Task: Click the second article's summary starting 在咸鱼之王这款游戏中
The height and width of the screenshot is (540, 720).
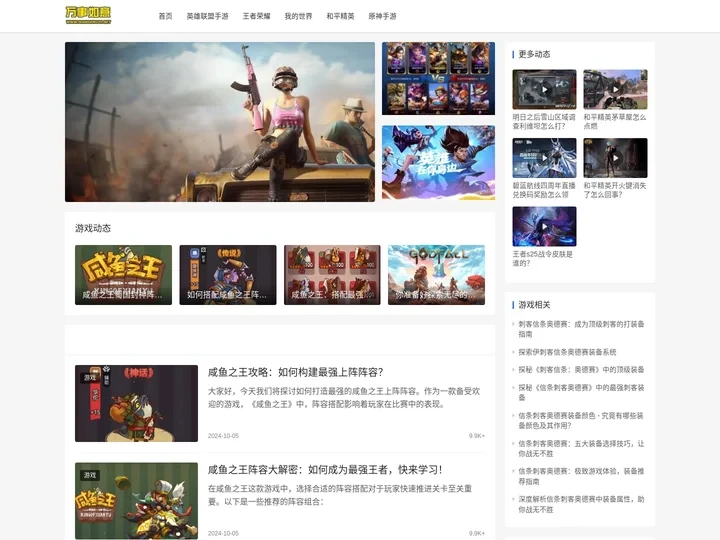Action: click(340, 495)
